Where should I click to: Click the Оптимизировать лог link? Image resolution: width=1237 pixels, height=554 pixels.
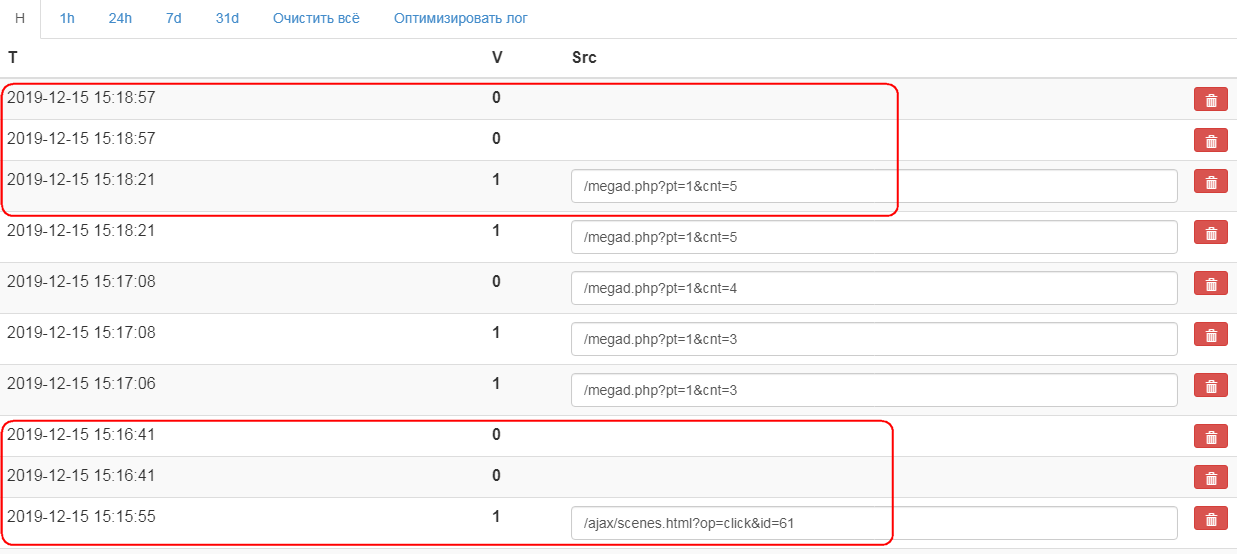point(460,19)
